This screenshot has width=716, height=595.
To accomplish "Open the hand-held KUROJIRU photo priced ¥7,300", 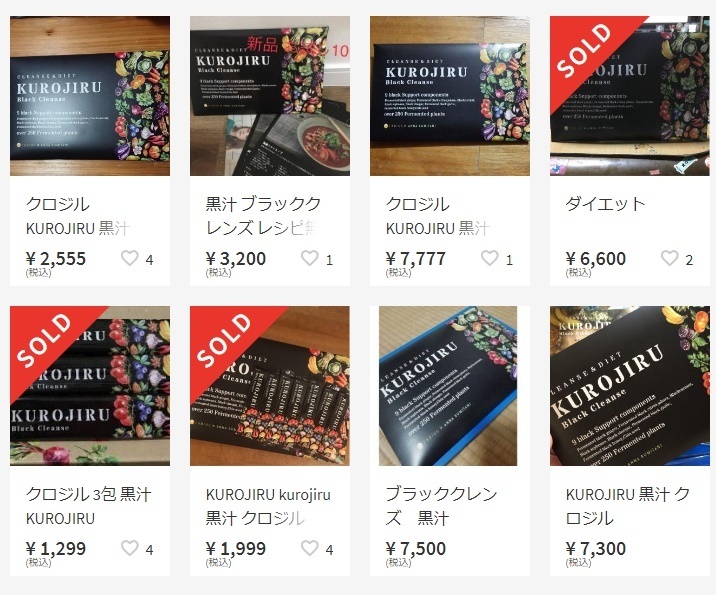I will pyautogui.click(x=630, y=386).
